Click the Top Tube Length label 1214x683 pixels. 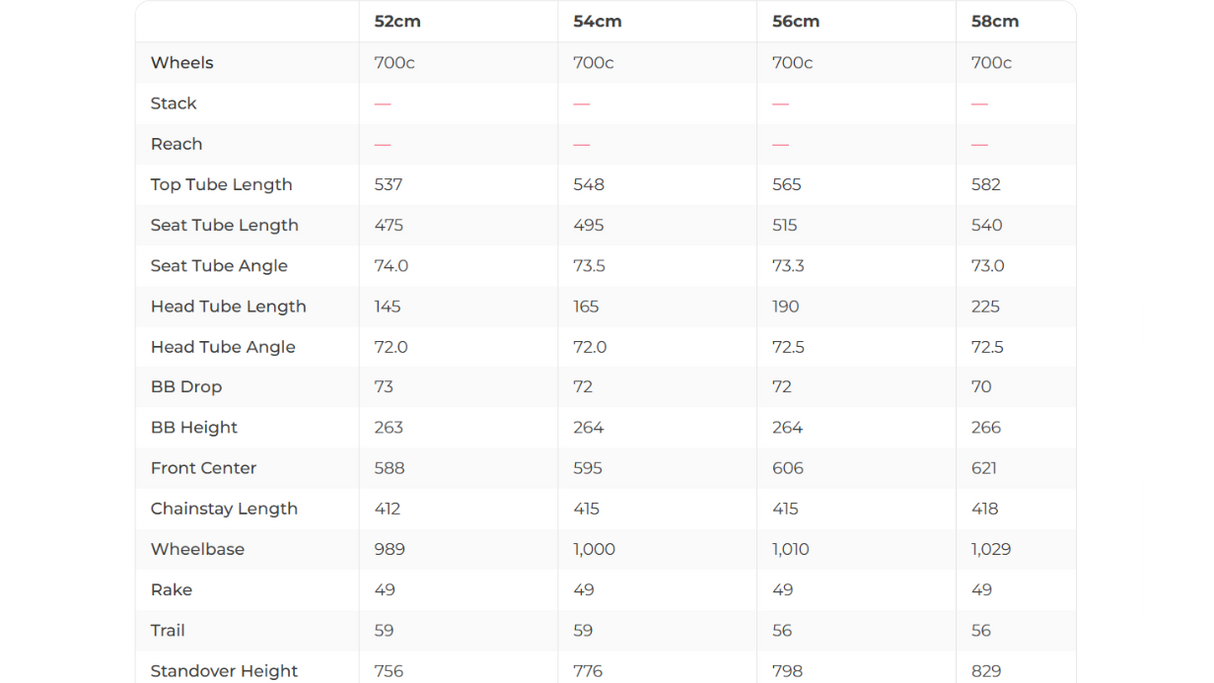point(221,184)
